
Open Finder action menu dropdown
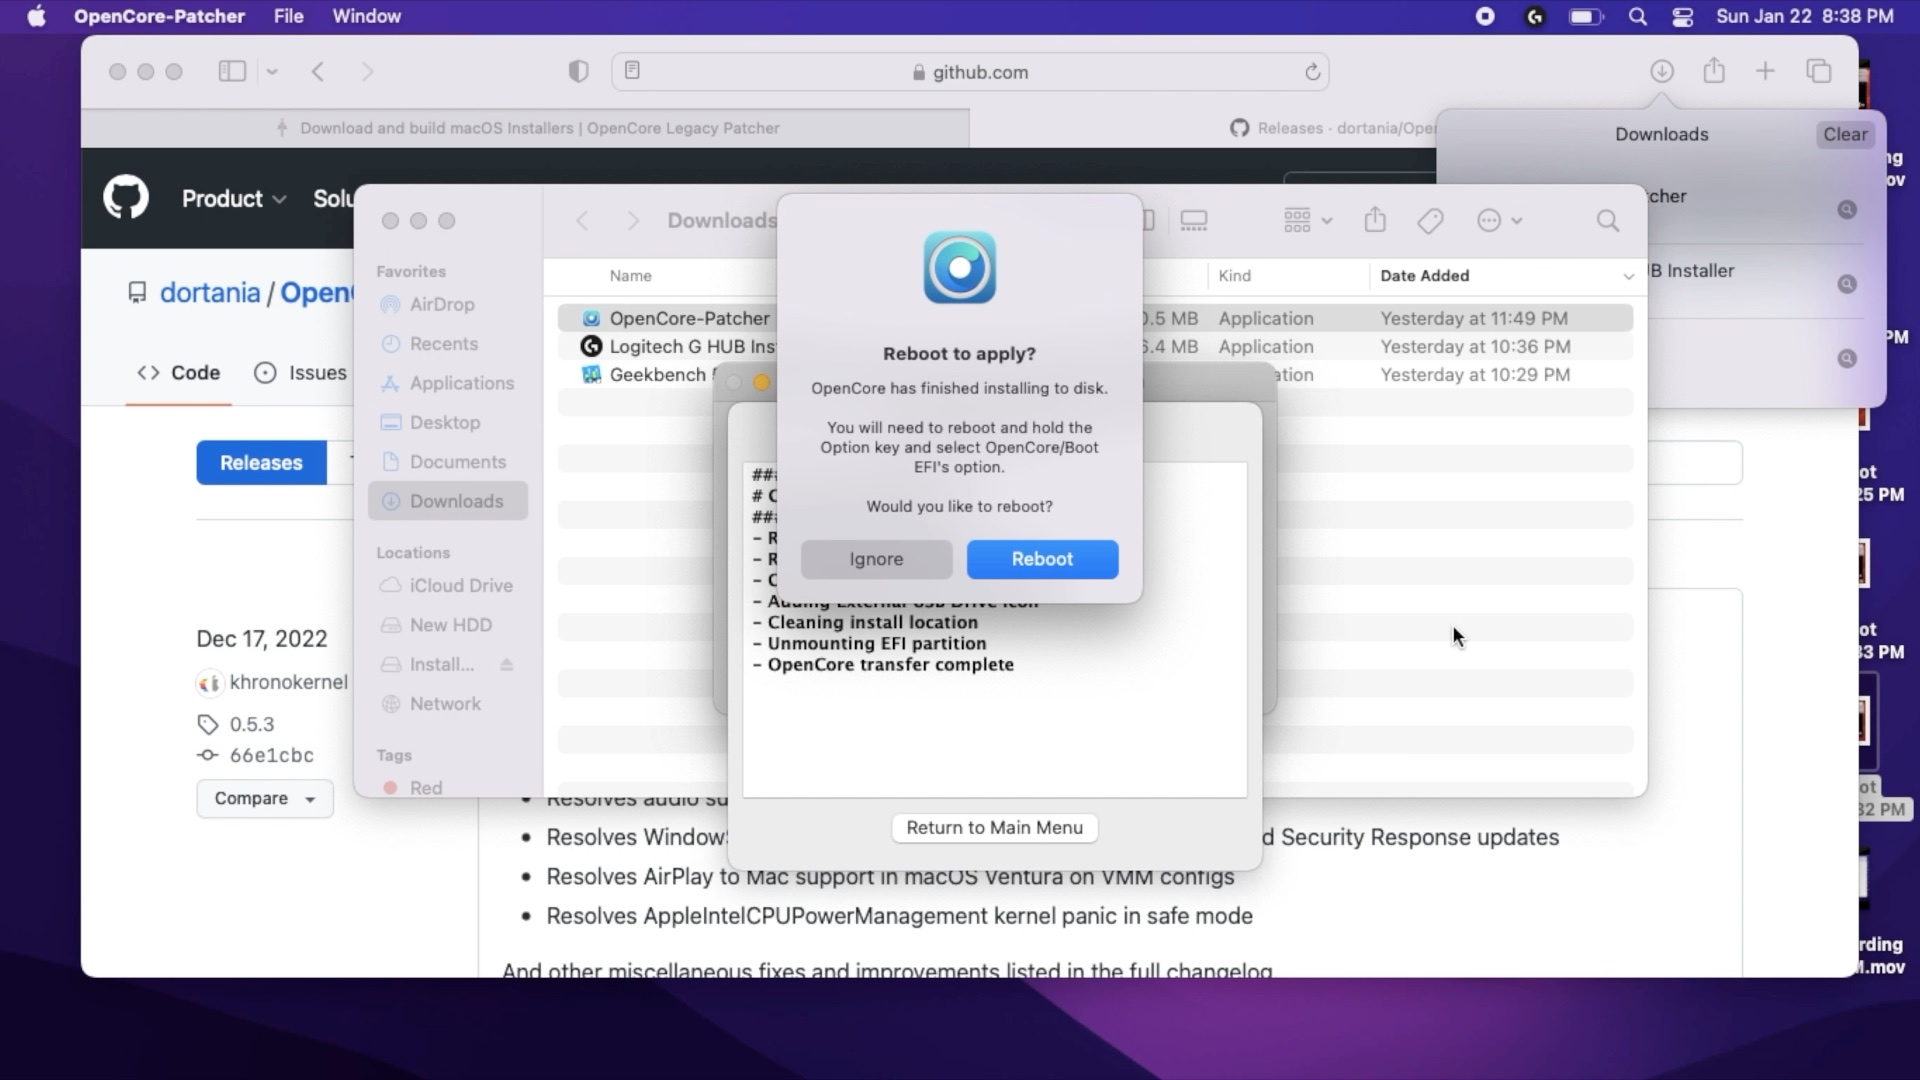tap(1499, 221)
